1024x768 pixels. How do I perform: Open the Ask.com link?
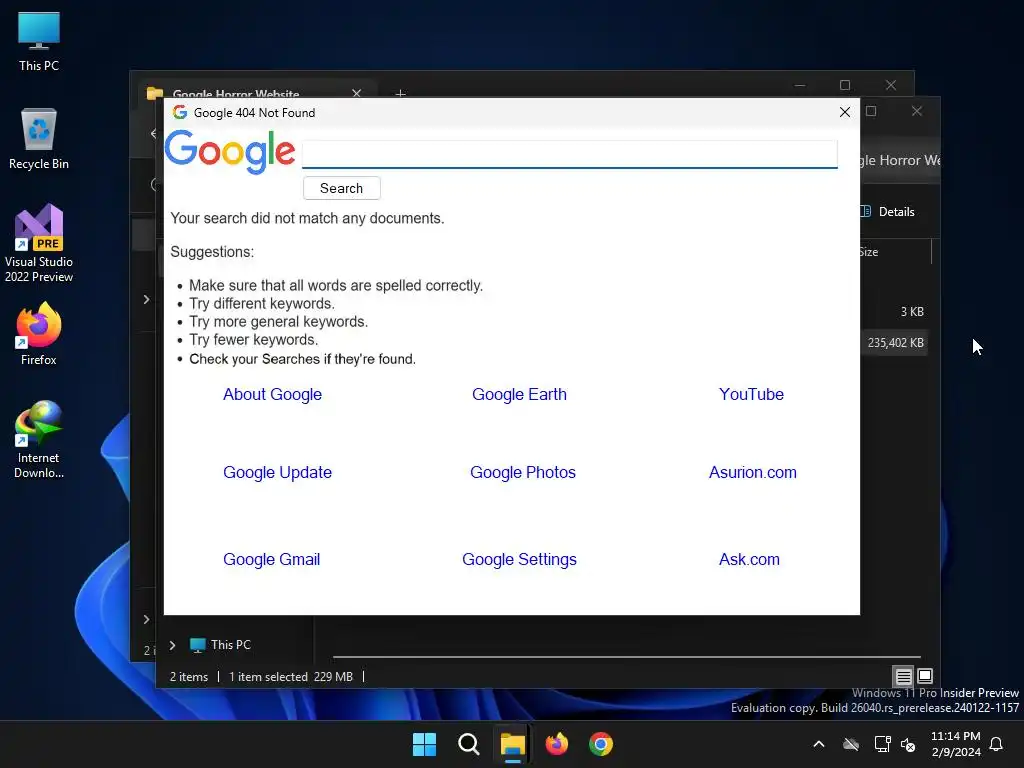click(x=749, y=560)
